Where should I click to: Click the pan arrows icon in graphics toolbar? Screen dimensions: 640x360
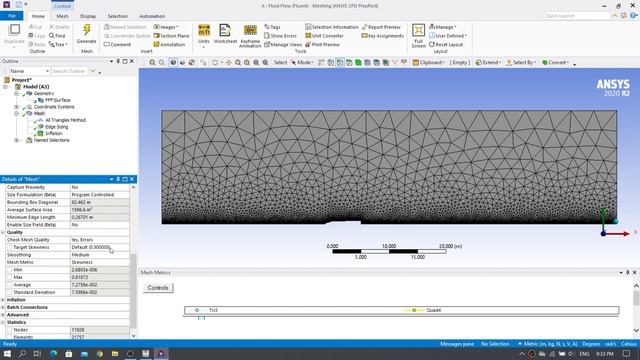tap(229, 62)
